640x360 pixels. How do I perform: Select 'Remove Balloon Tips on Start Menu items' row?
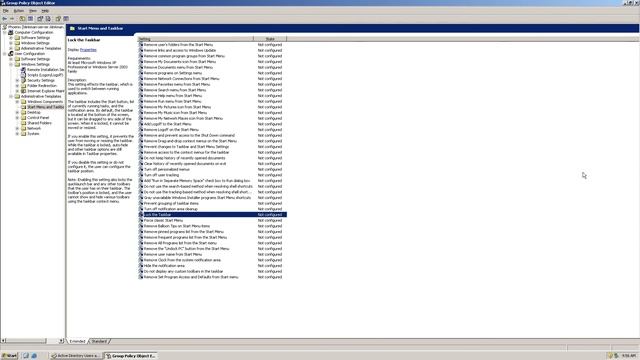212,226
